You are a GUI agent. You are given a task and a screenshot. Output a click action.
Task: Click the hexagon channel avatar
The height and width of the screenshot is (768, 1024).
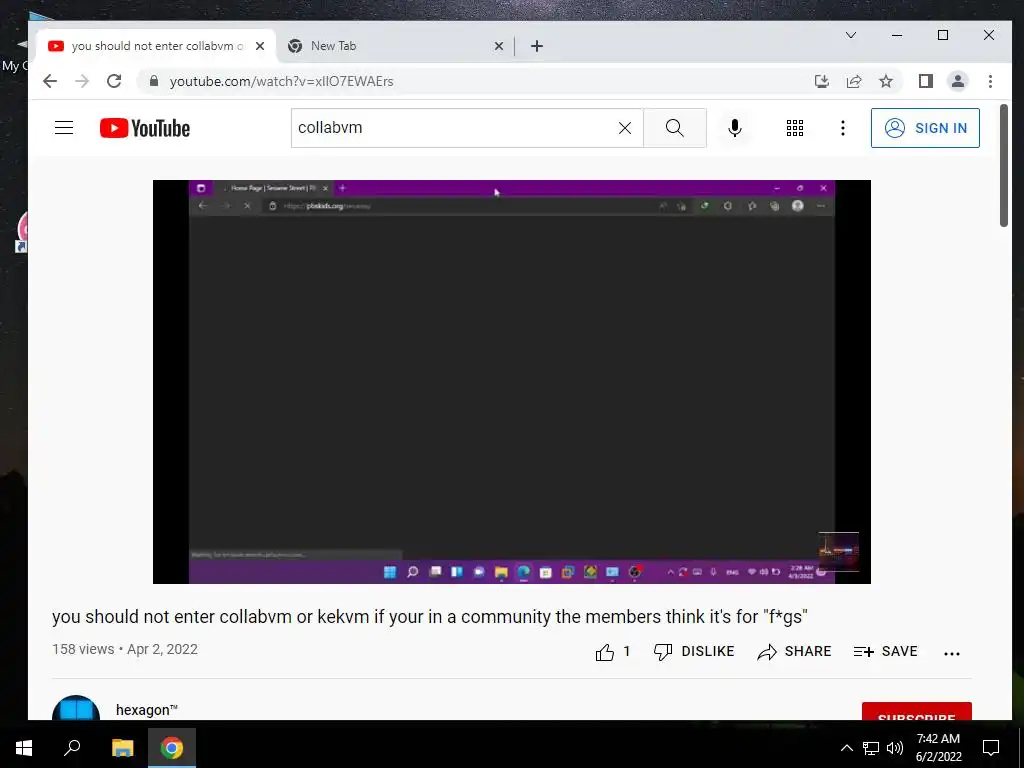coord(76,708)
